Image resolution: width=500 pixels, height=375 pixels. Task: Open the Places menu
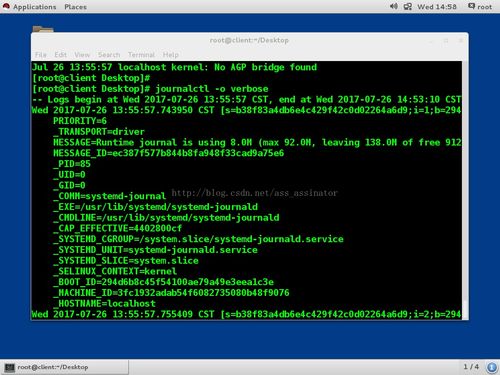click(x=75, y=7)
